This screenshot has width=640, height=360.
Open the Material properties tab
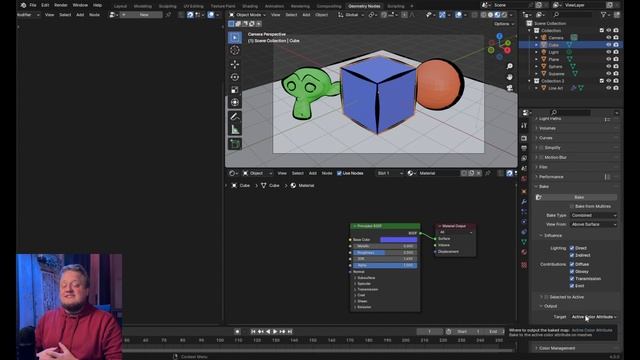point(524,252)
